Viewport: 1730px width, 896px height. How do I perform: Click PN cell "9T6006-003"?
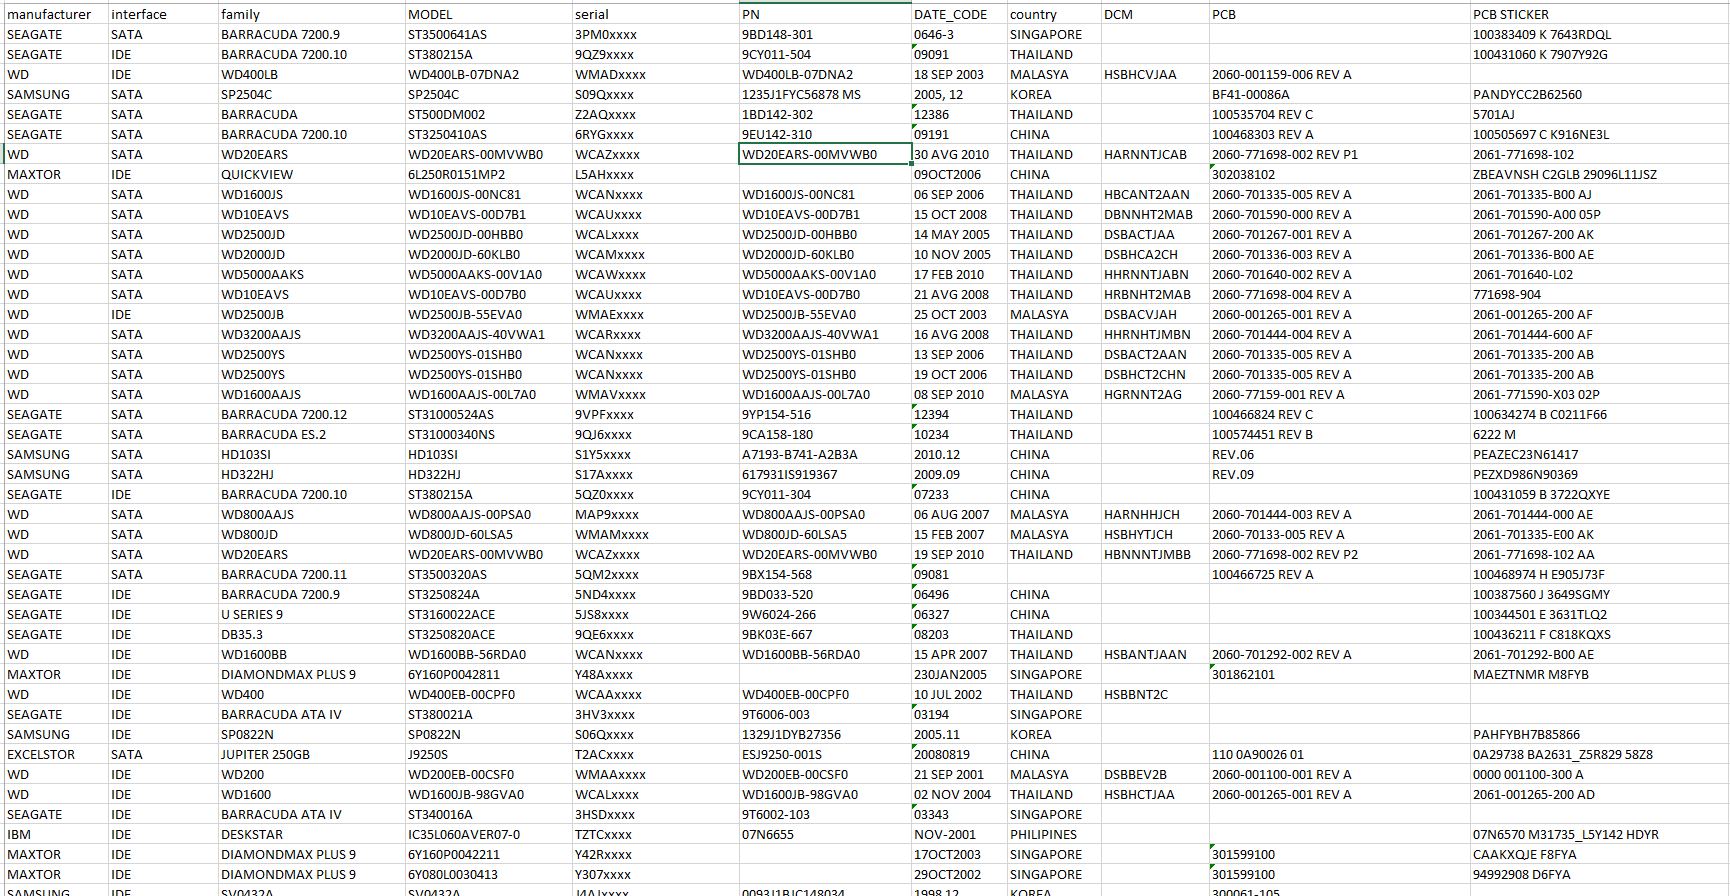pos(825,714)
